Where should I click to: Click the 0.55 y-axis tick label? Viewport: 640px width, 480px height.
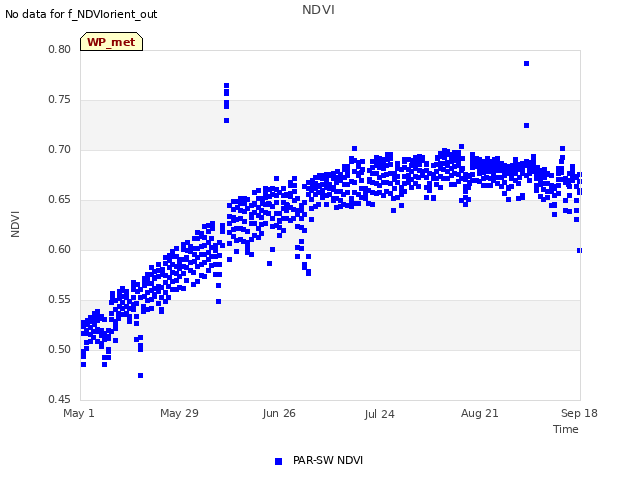tap(60, 300)
